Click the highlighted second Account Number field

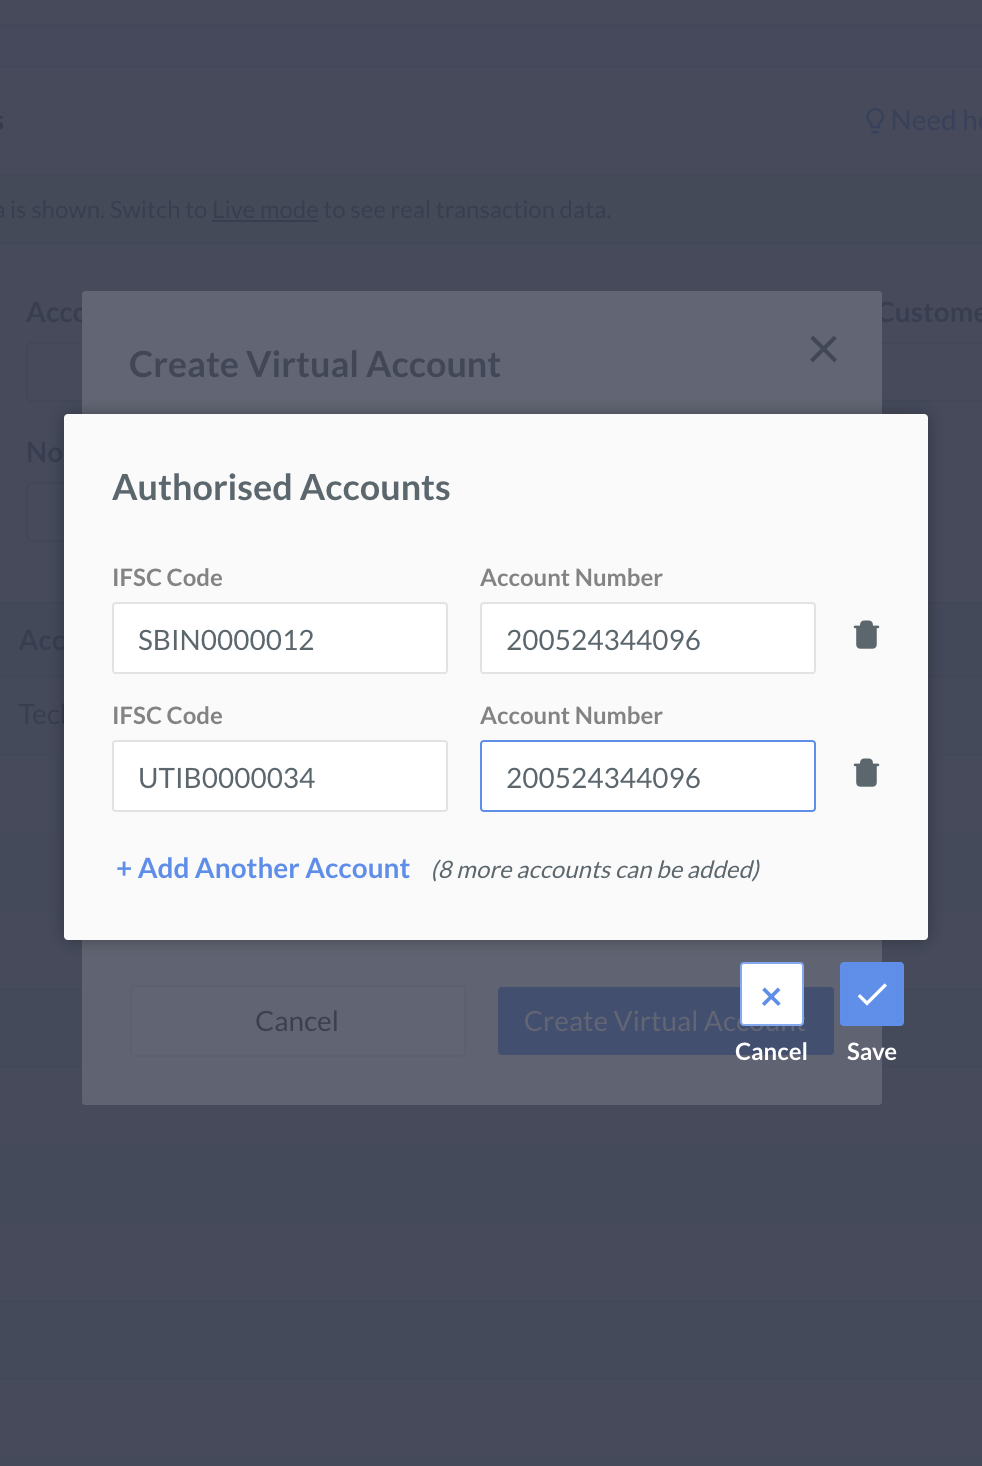(x=647, y=776)
